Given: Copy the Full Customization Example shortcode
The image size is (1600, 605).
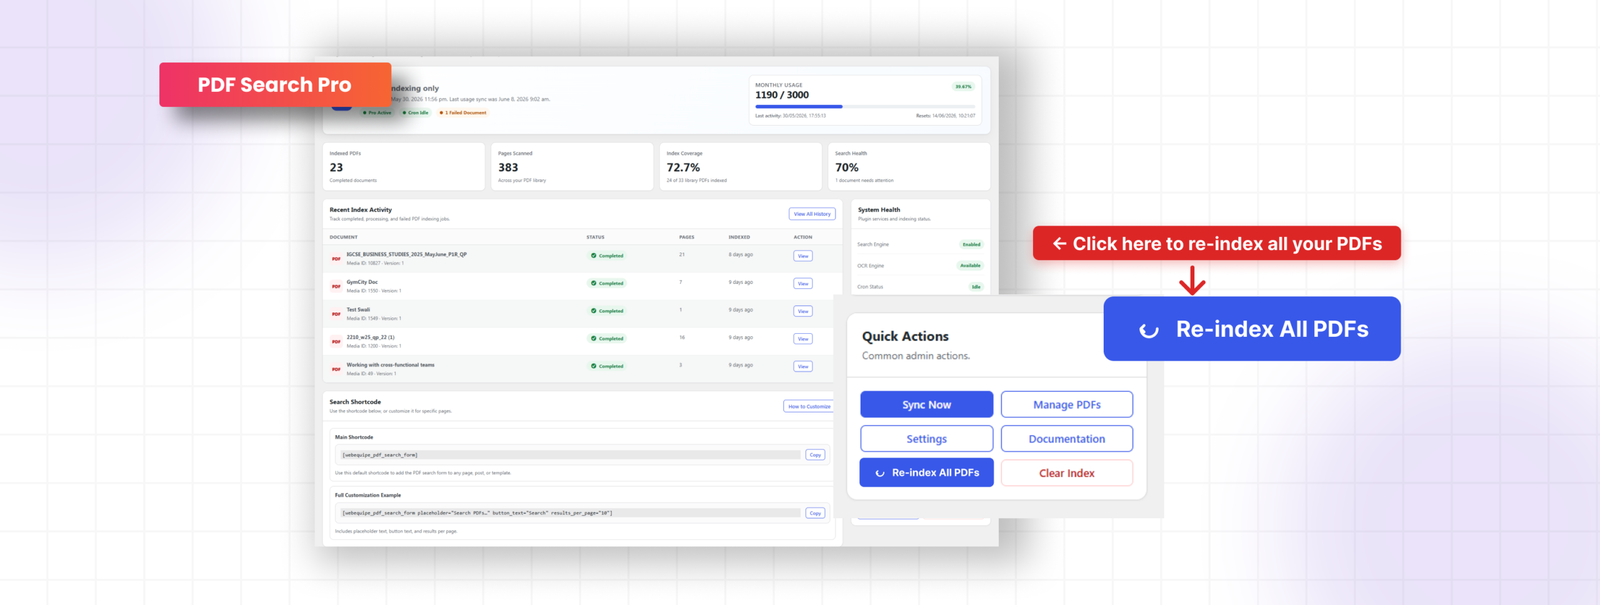Looking at the screenshot, I should [x=815, y=513].
